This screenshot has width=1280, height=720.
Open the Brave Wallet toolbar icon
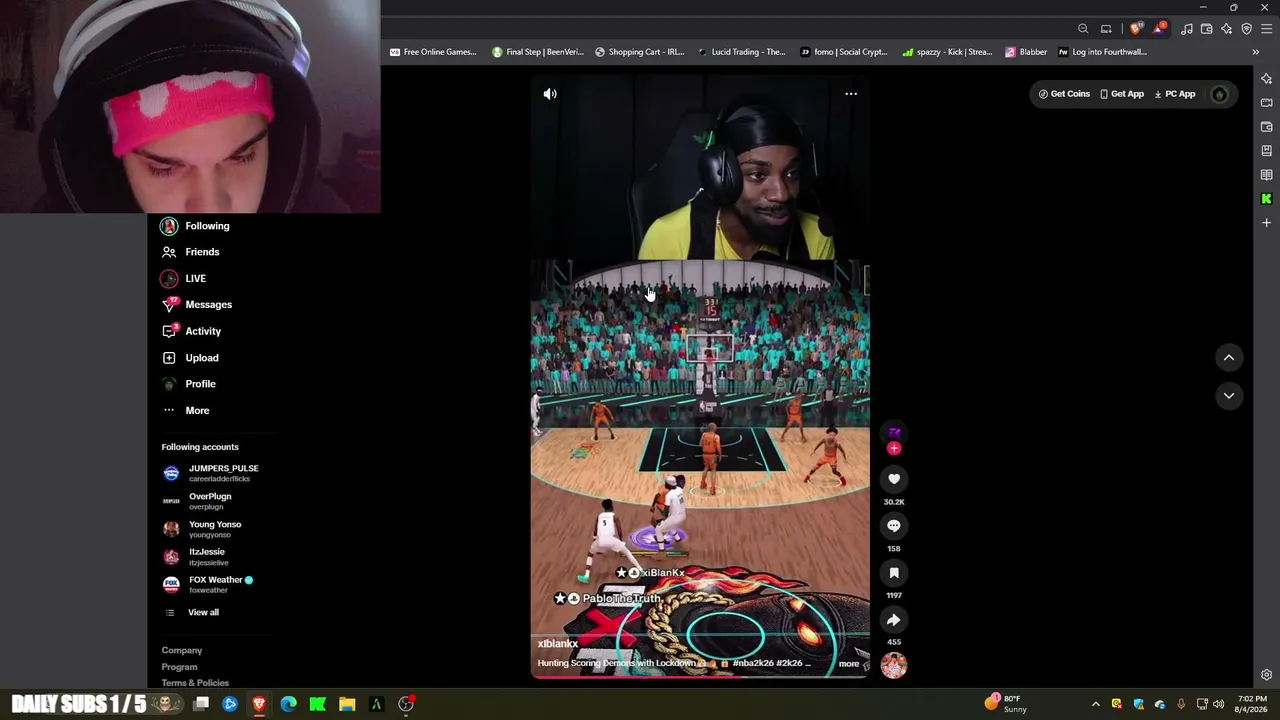[x=1207, y=29]
